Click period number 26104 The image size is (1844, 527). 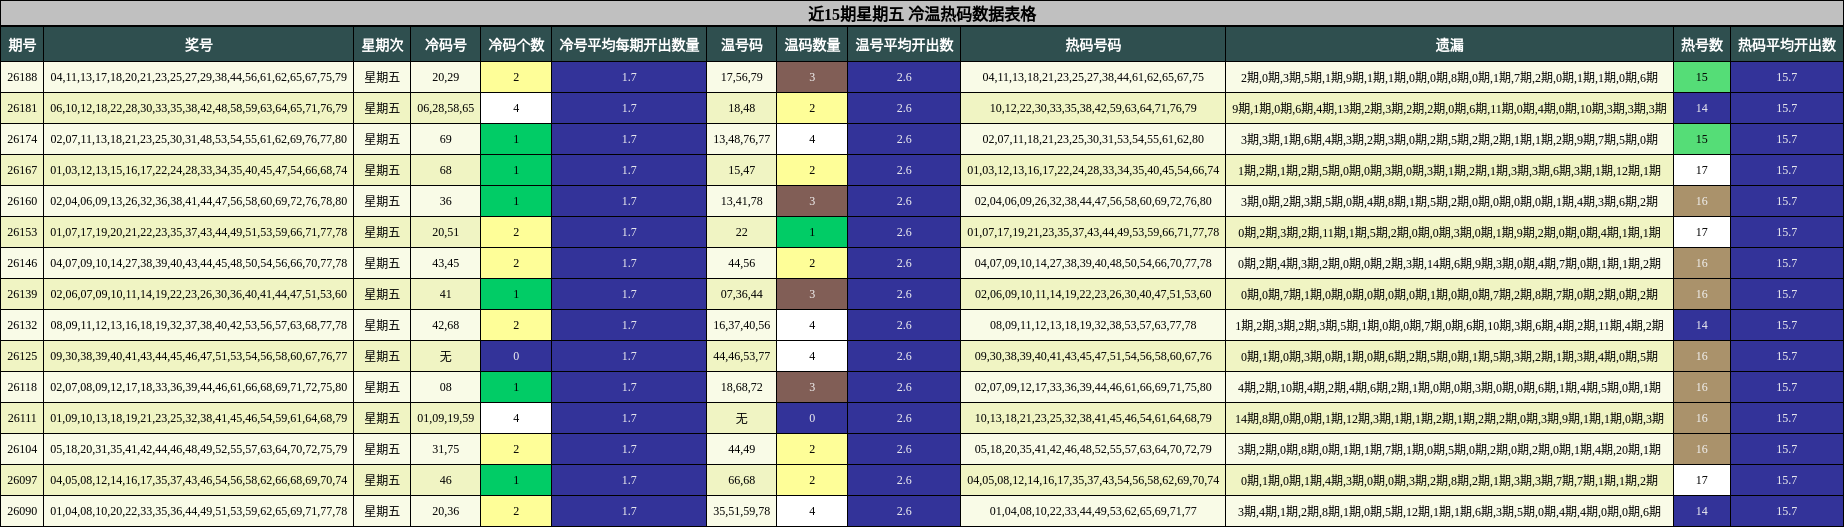tap(22, 449)
